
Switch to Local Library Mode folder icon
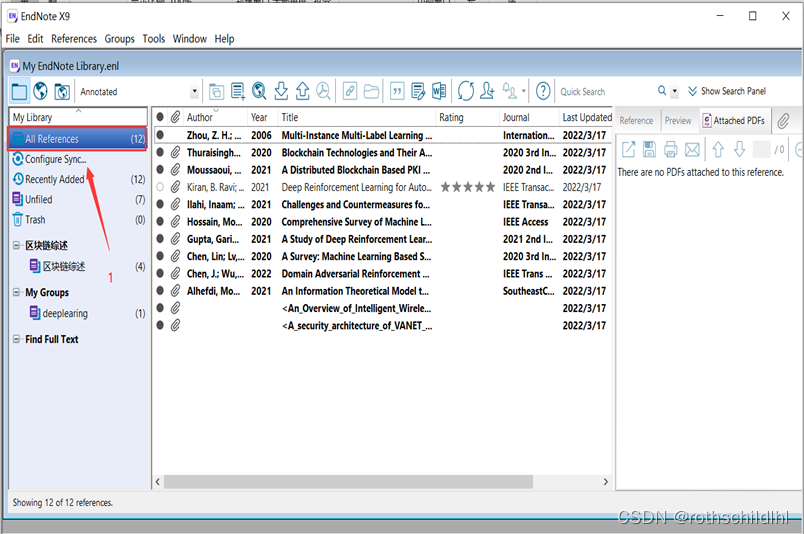(19, 91)
